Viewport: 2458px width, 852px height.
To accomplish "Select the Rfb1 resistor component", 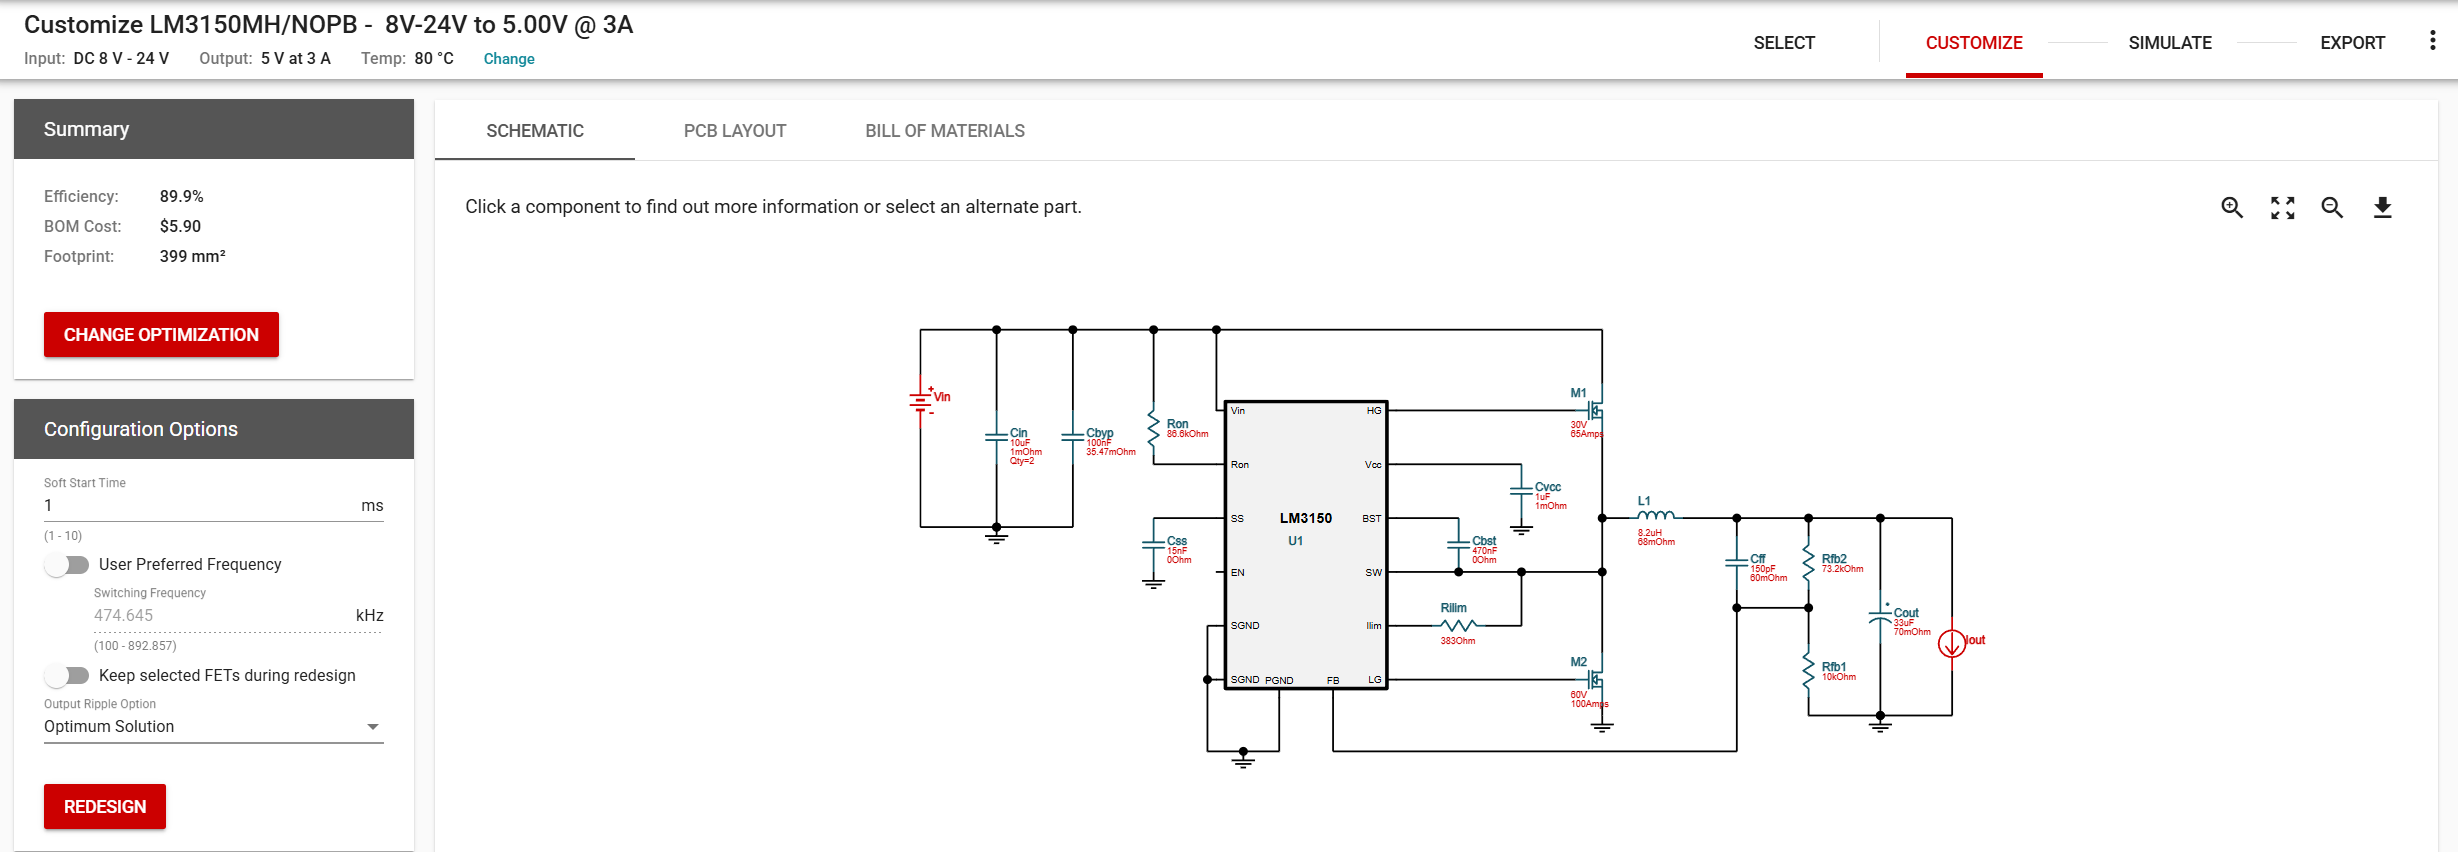I will tap(1808, 671).
